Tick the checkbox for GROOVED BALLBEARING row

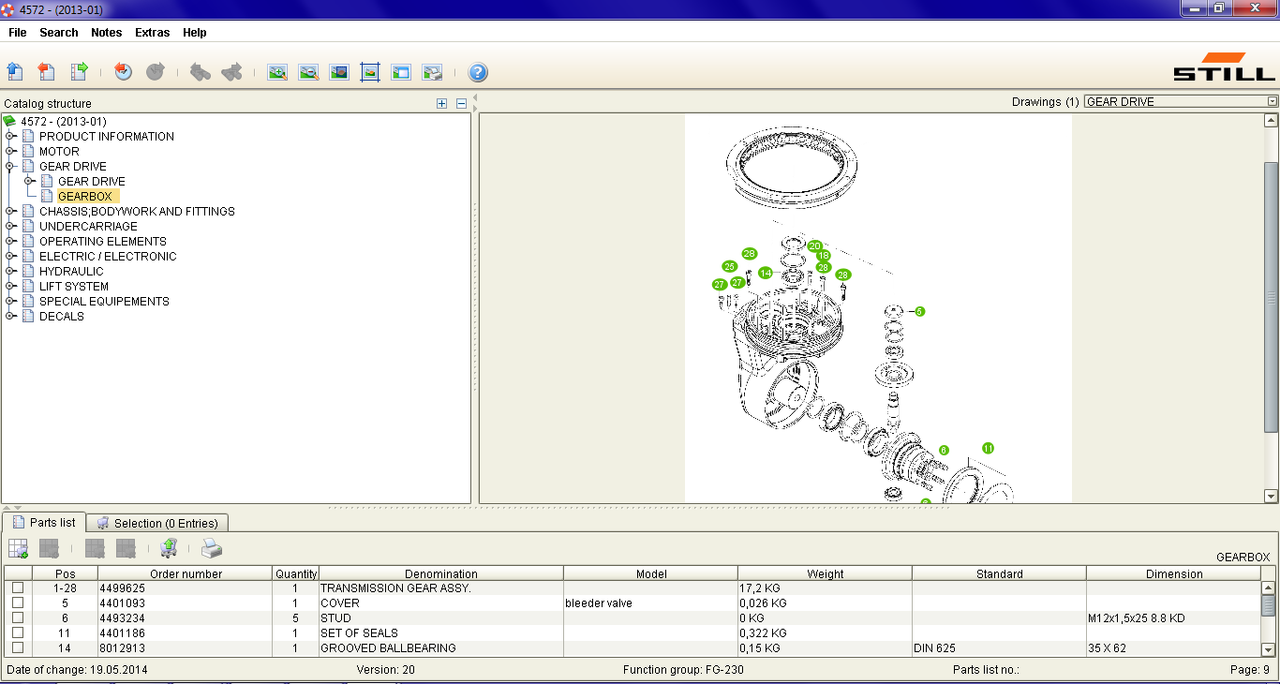point(17,648)
